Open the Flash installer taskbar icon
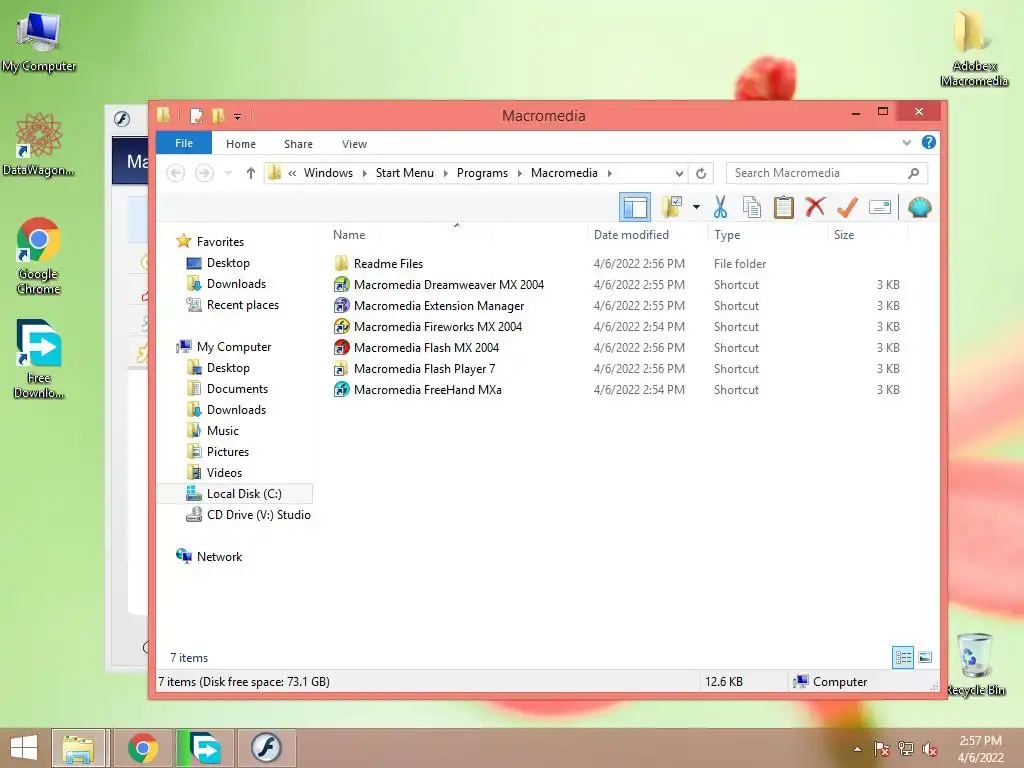This screenshot has height=768, width=1024. coord(266,748)
